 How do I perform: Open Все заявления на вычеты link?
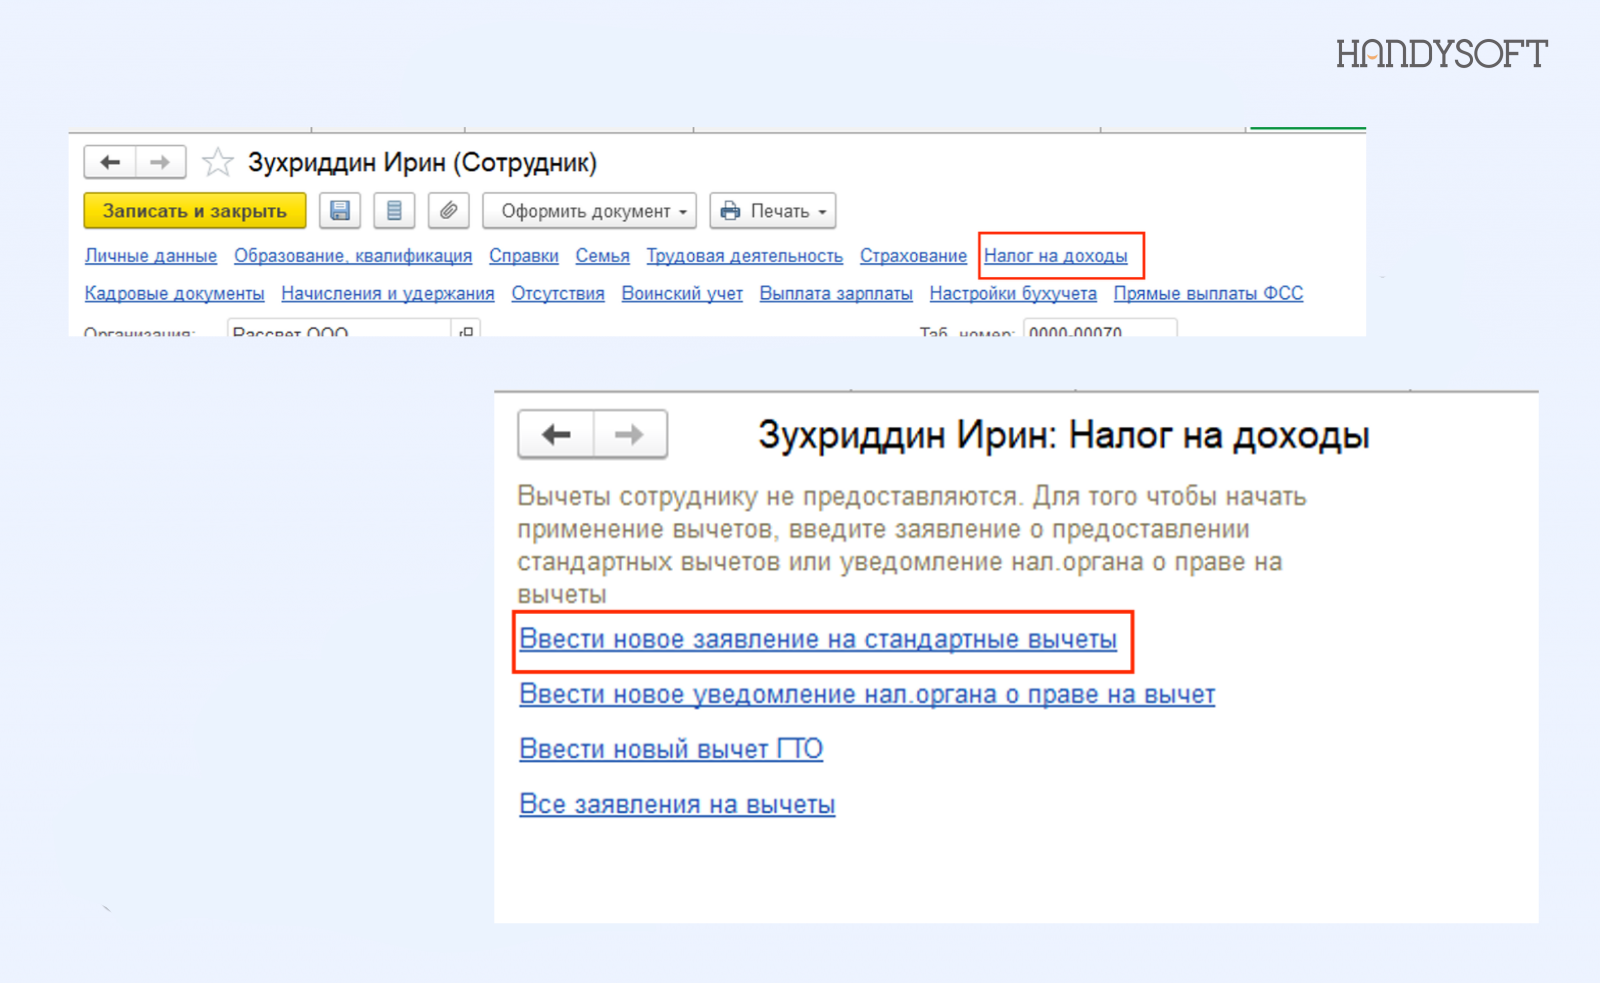click(x=677, y=805)
